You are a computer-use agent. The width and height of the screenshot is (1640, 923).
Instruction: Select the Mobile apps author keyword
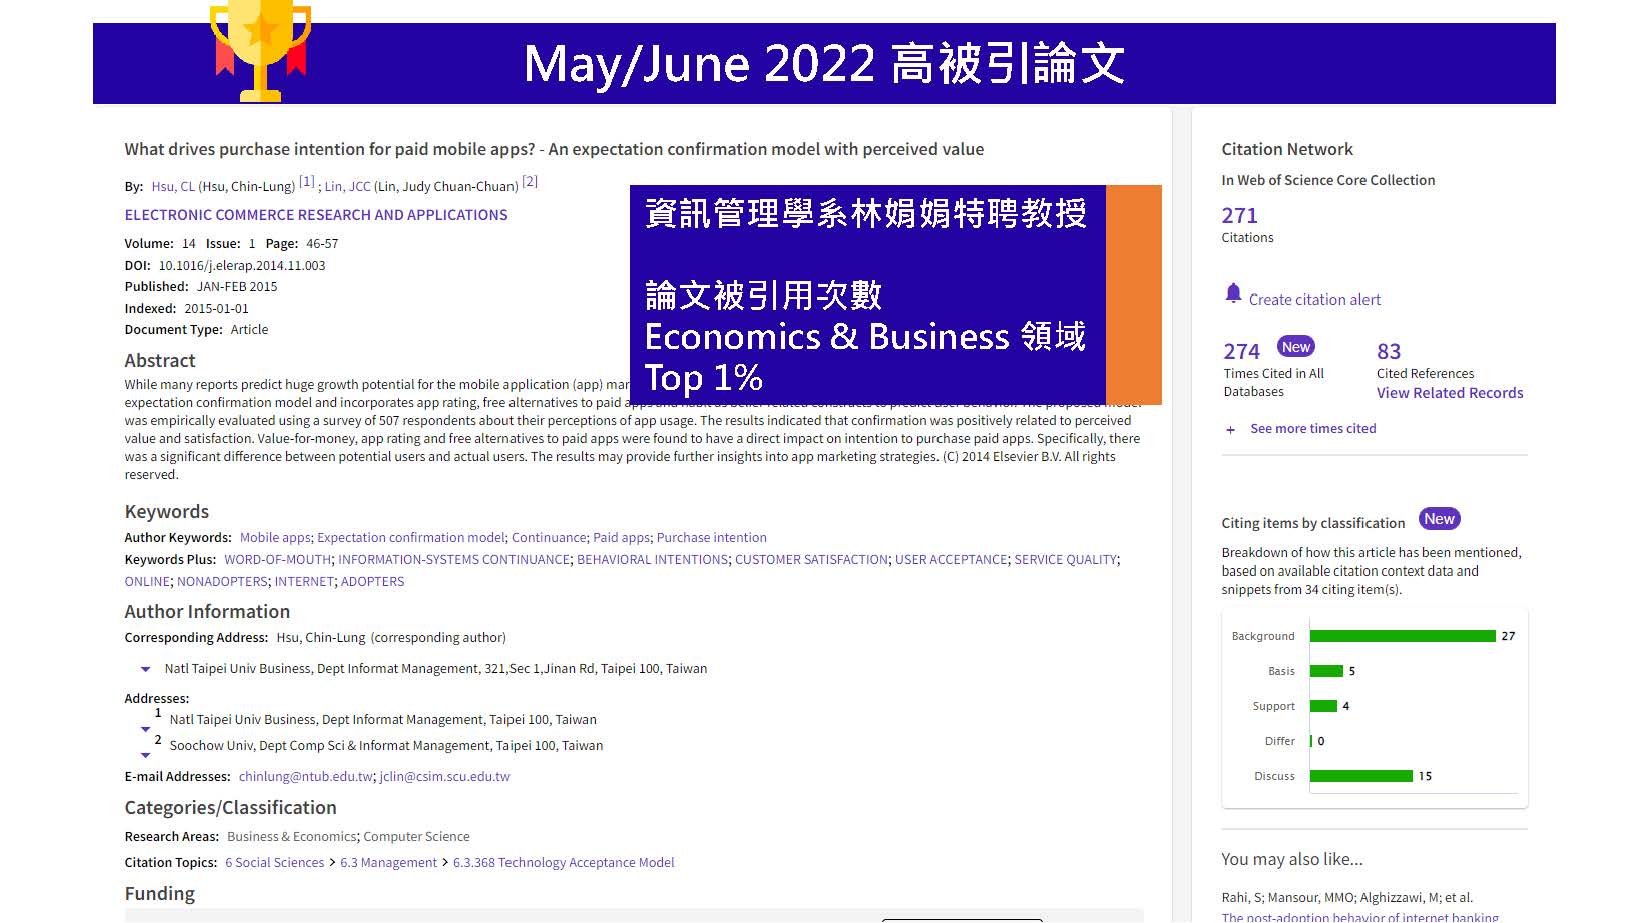[x=275, y=538]
